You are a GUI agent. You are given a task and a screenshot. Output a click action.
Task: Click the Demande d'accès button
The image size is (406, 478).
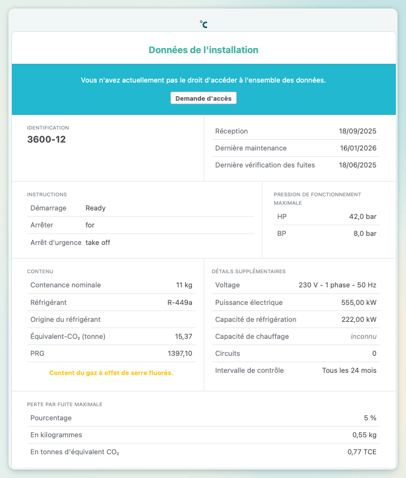203,98
